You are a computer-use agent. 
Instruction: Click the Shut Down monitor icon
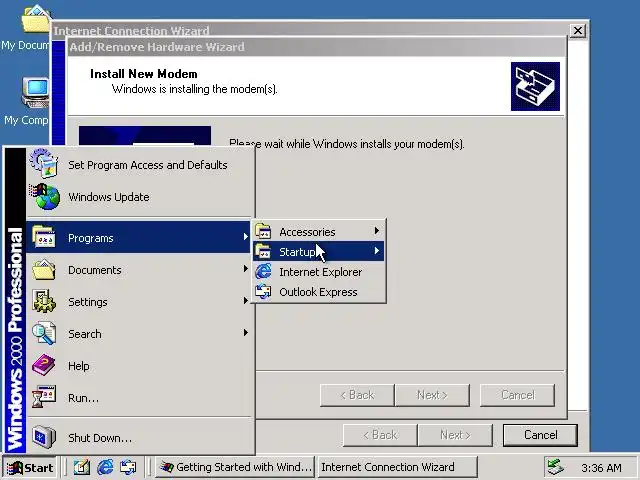[x=44, y=437]
